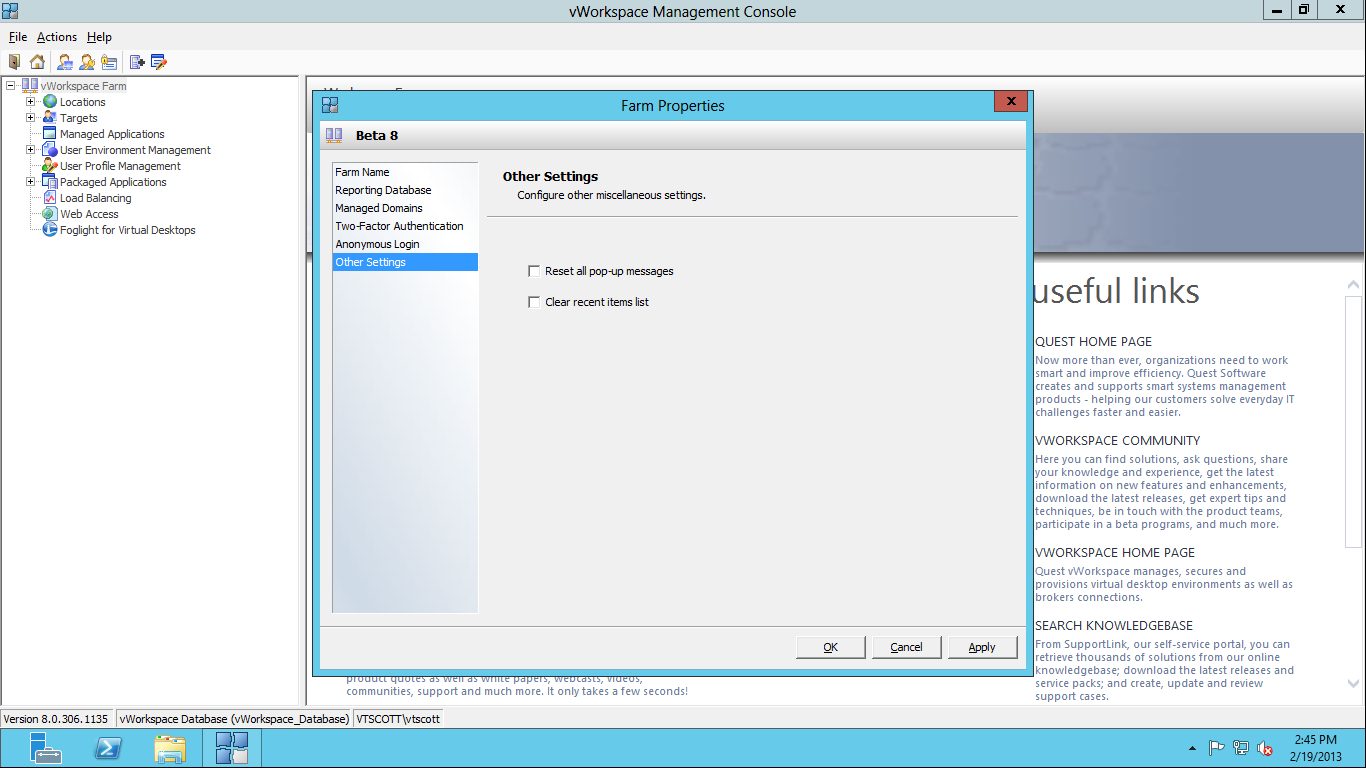Click the padlock window toolbar icon

[x=109, y=62]
